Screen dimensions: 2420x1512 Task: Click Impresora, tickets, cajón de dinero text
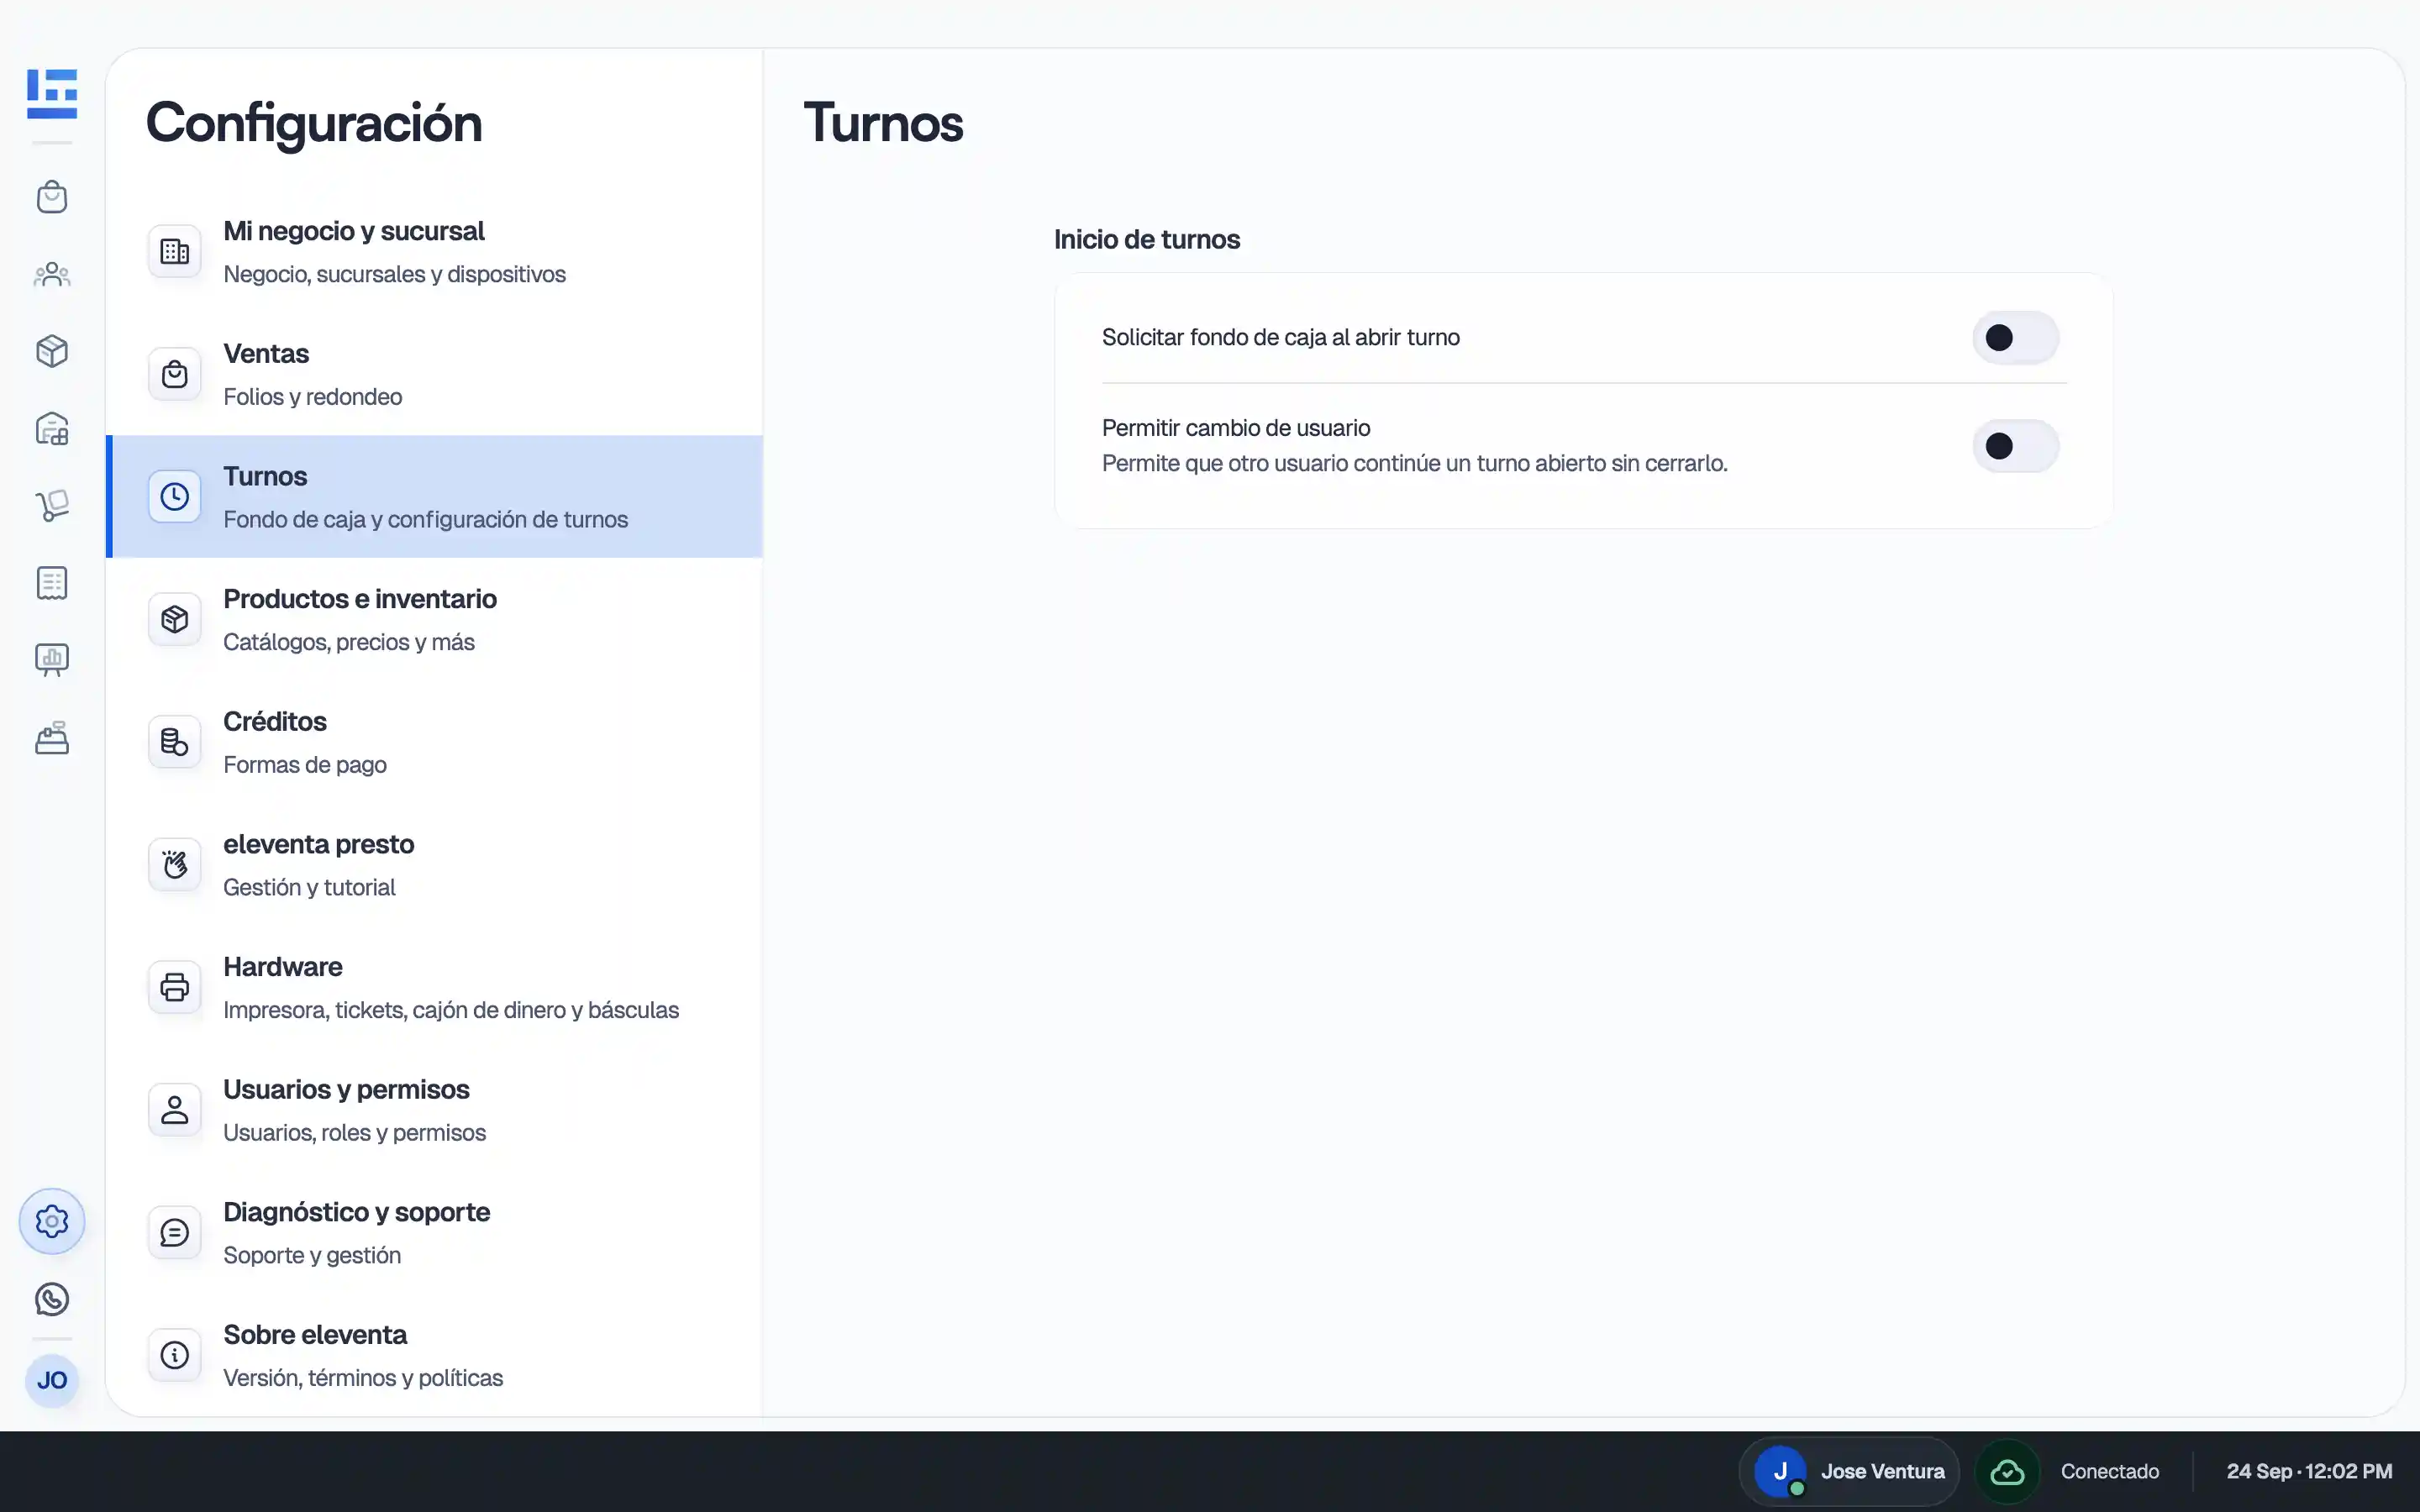click(451, 1010)
